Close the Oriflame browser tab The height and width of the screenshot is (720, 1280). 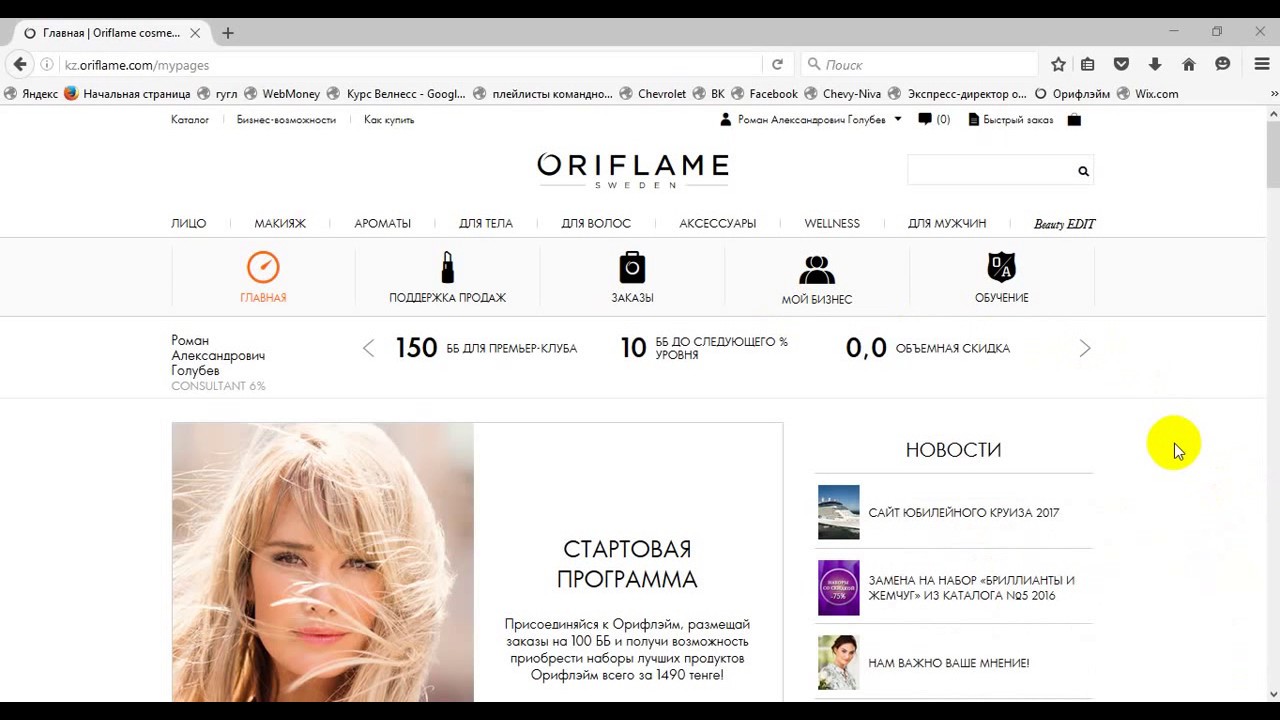click(x=195, y=33)
